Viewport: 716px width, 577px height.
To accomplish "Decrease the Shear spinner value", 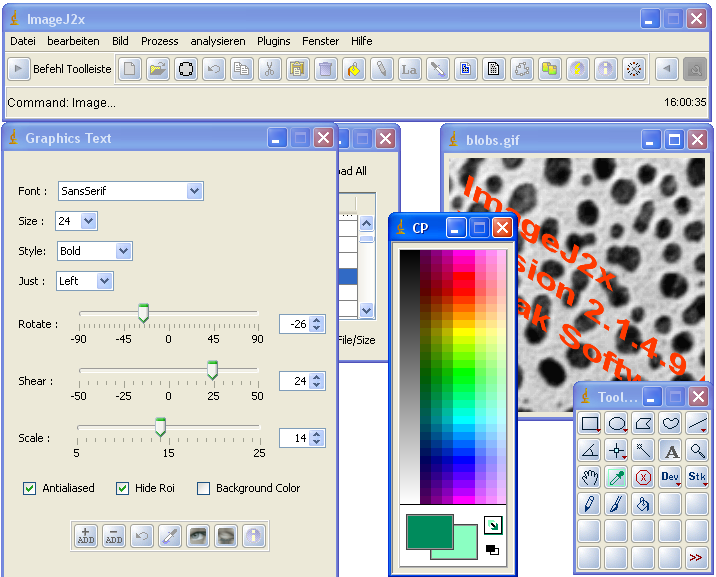I will click(x=316, y=385).
